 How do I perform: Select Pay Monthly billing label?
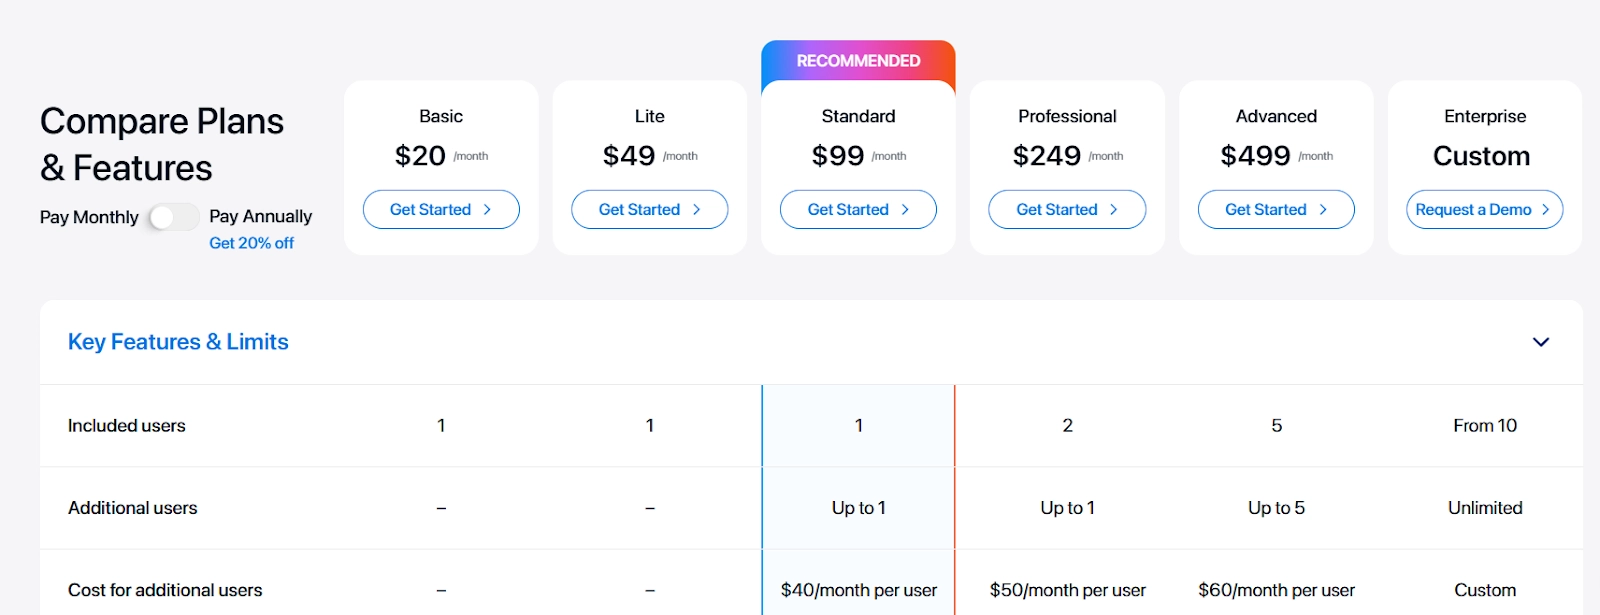(x=89, y=217)
